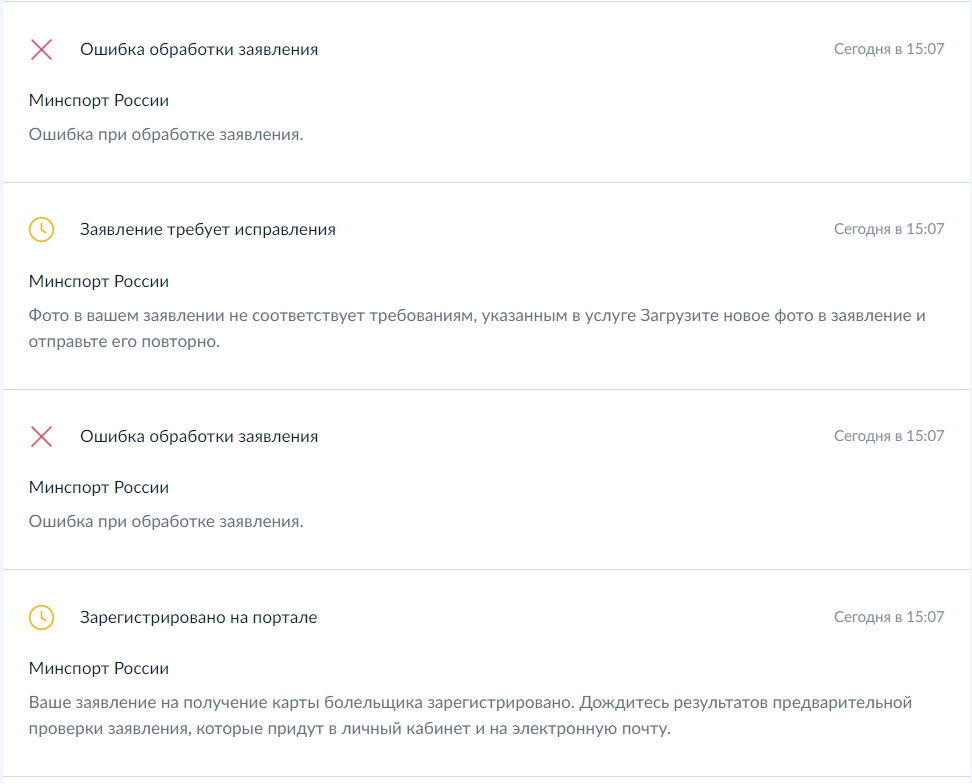Click the red X icon of the topmost error entry
This screenshot has height=784, width=972.
42,50
